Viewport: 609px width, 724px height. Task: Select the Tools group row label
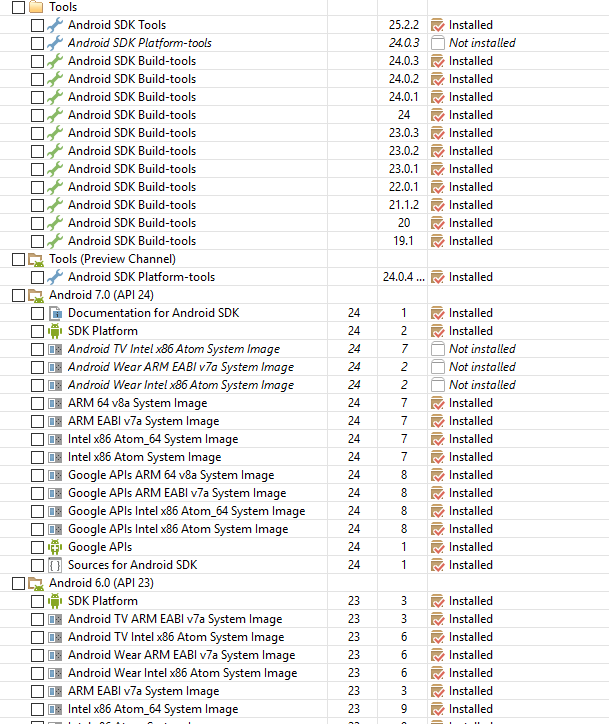point(63,7)
